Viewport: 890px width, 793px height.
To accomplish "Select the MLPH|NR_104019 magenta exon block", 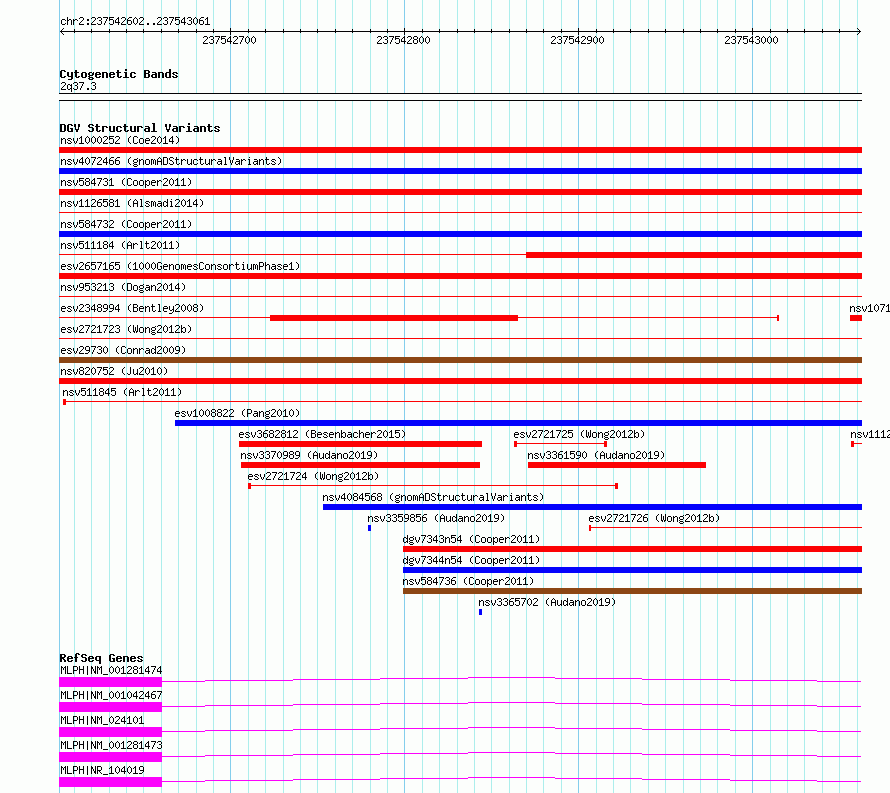I will 111,782.
